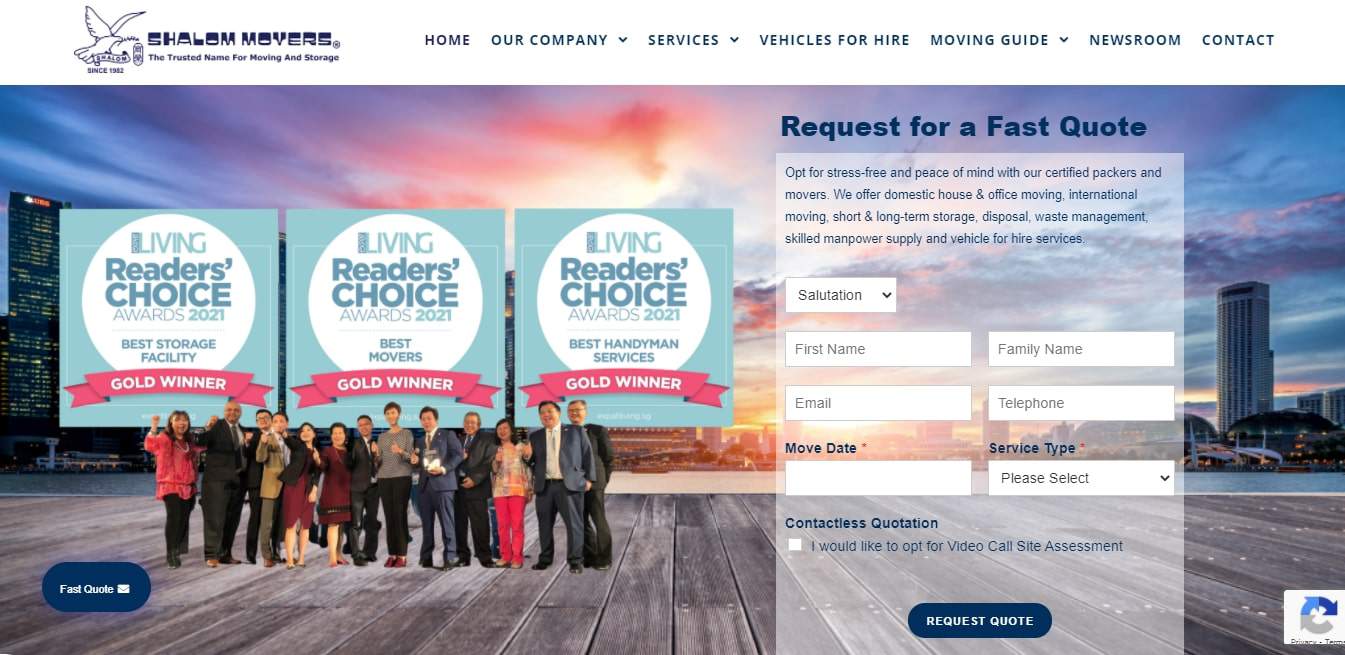The width and height of the screenshot is (1345, 655).
Task: Click the floating Fast Quote button
Action: (96, 588)
